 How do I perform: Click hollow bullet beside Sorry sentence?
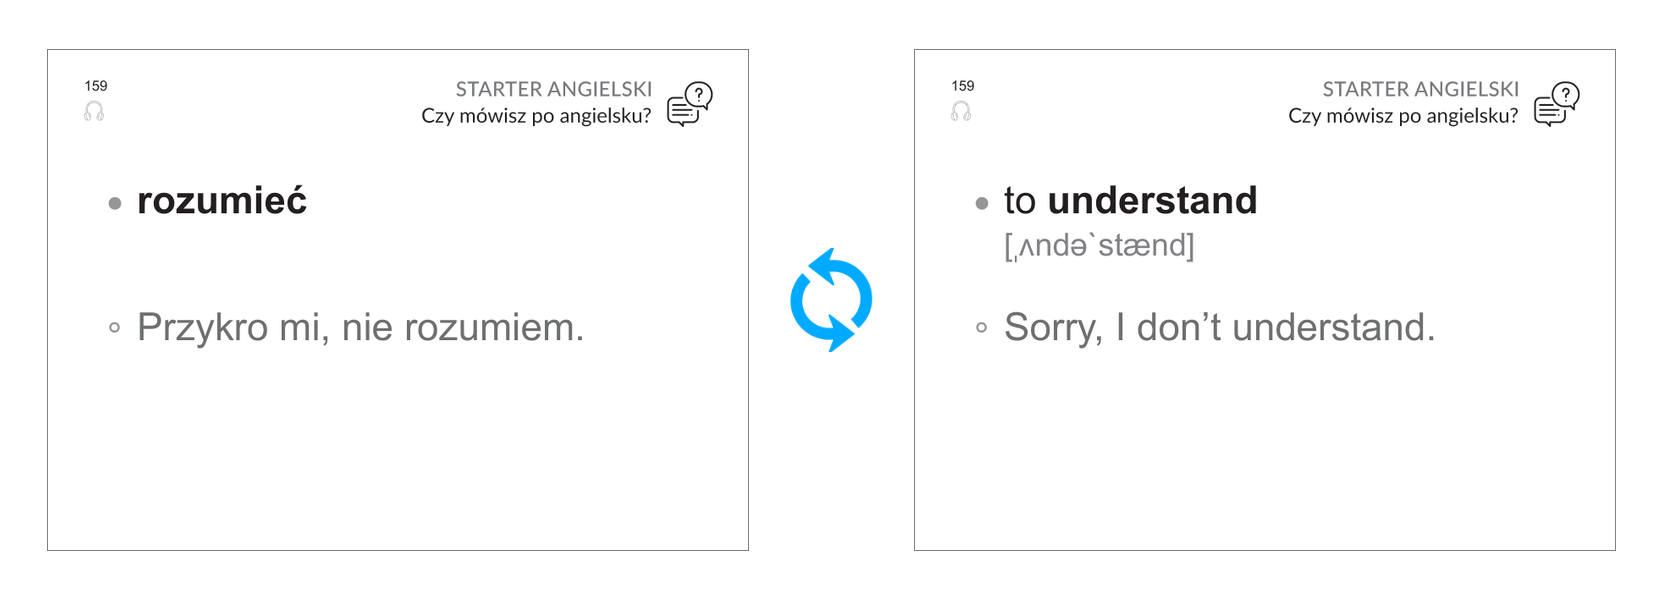pyautogui.click(x=982, y=327)
